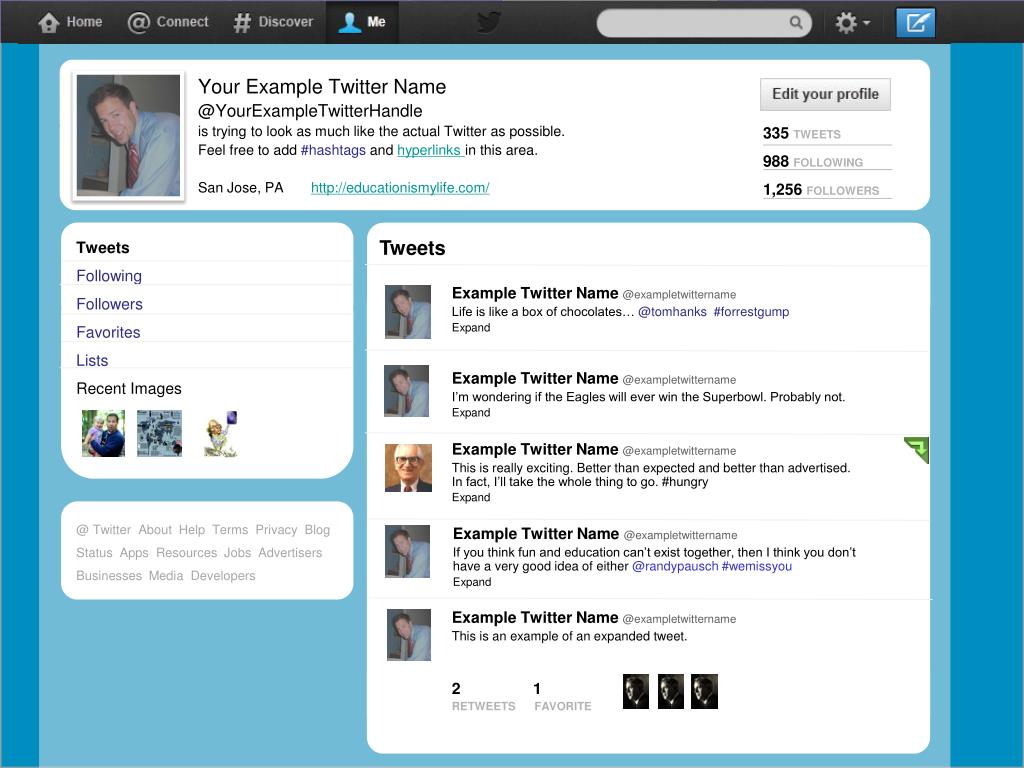Click Example Twitter Name on the #hungry tweet
This screenshot has height=768, width=1024.
pyautogui.click(x=535, y=449)
